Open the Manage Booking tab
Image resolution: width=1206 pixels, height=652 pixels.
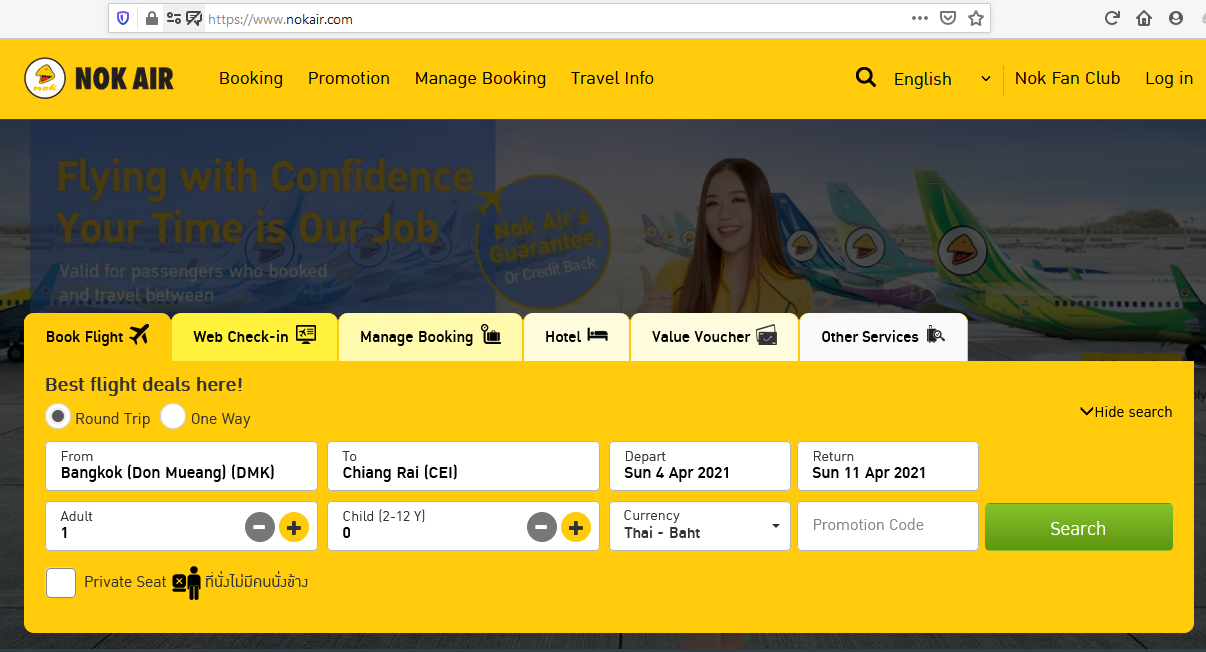[431, 337]
